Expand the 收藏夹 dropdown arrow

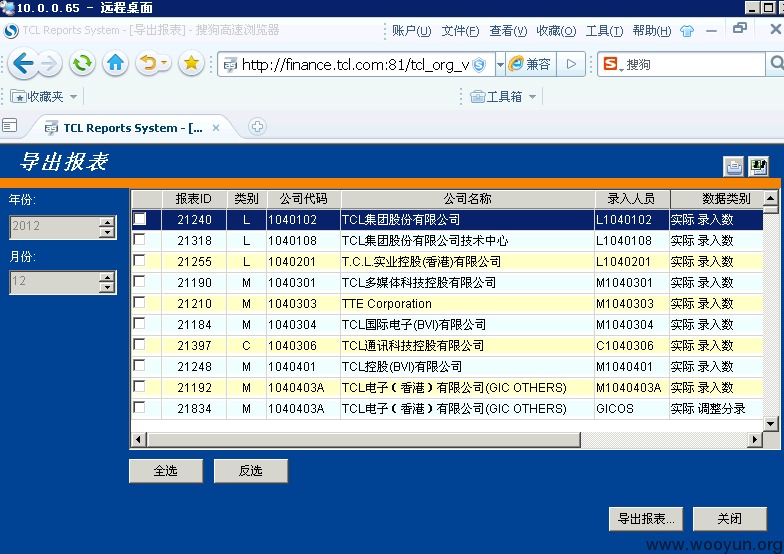pos(74,96)
